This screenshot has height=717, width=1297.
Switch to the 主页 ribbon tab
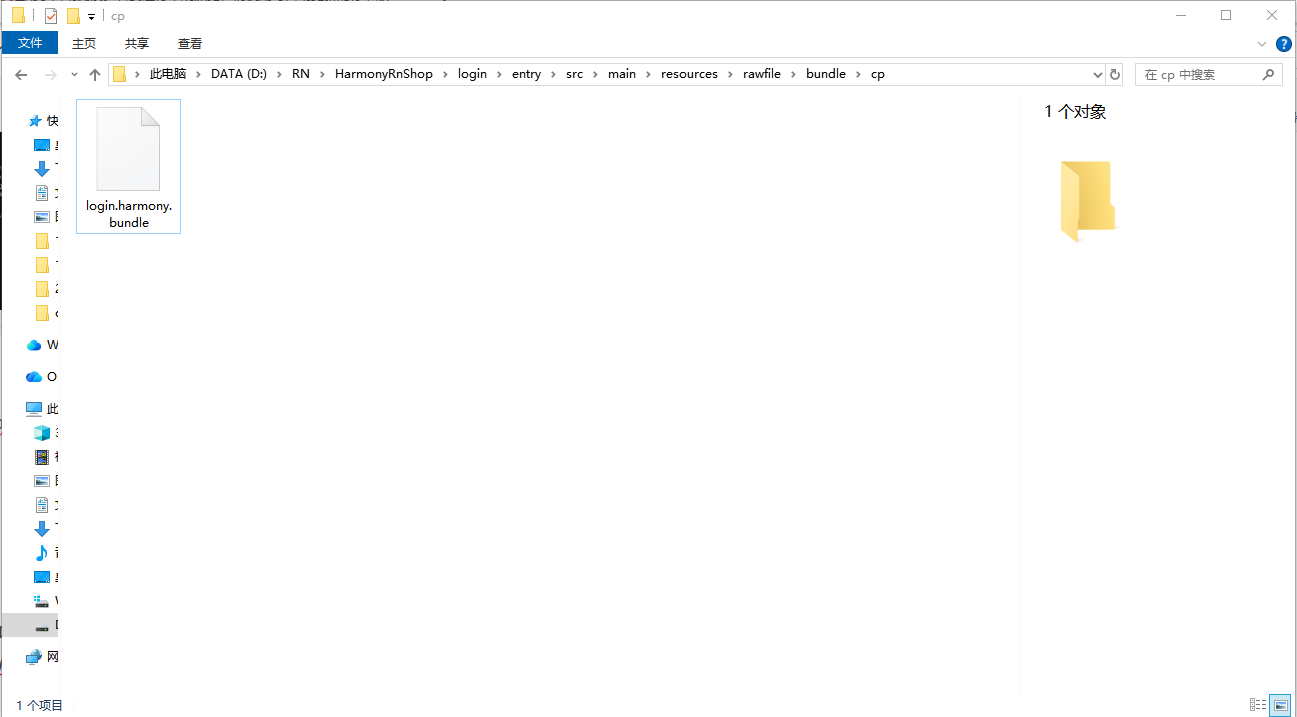point(84,43)
